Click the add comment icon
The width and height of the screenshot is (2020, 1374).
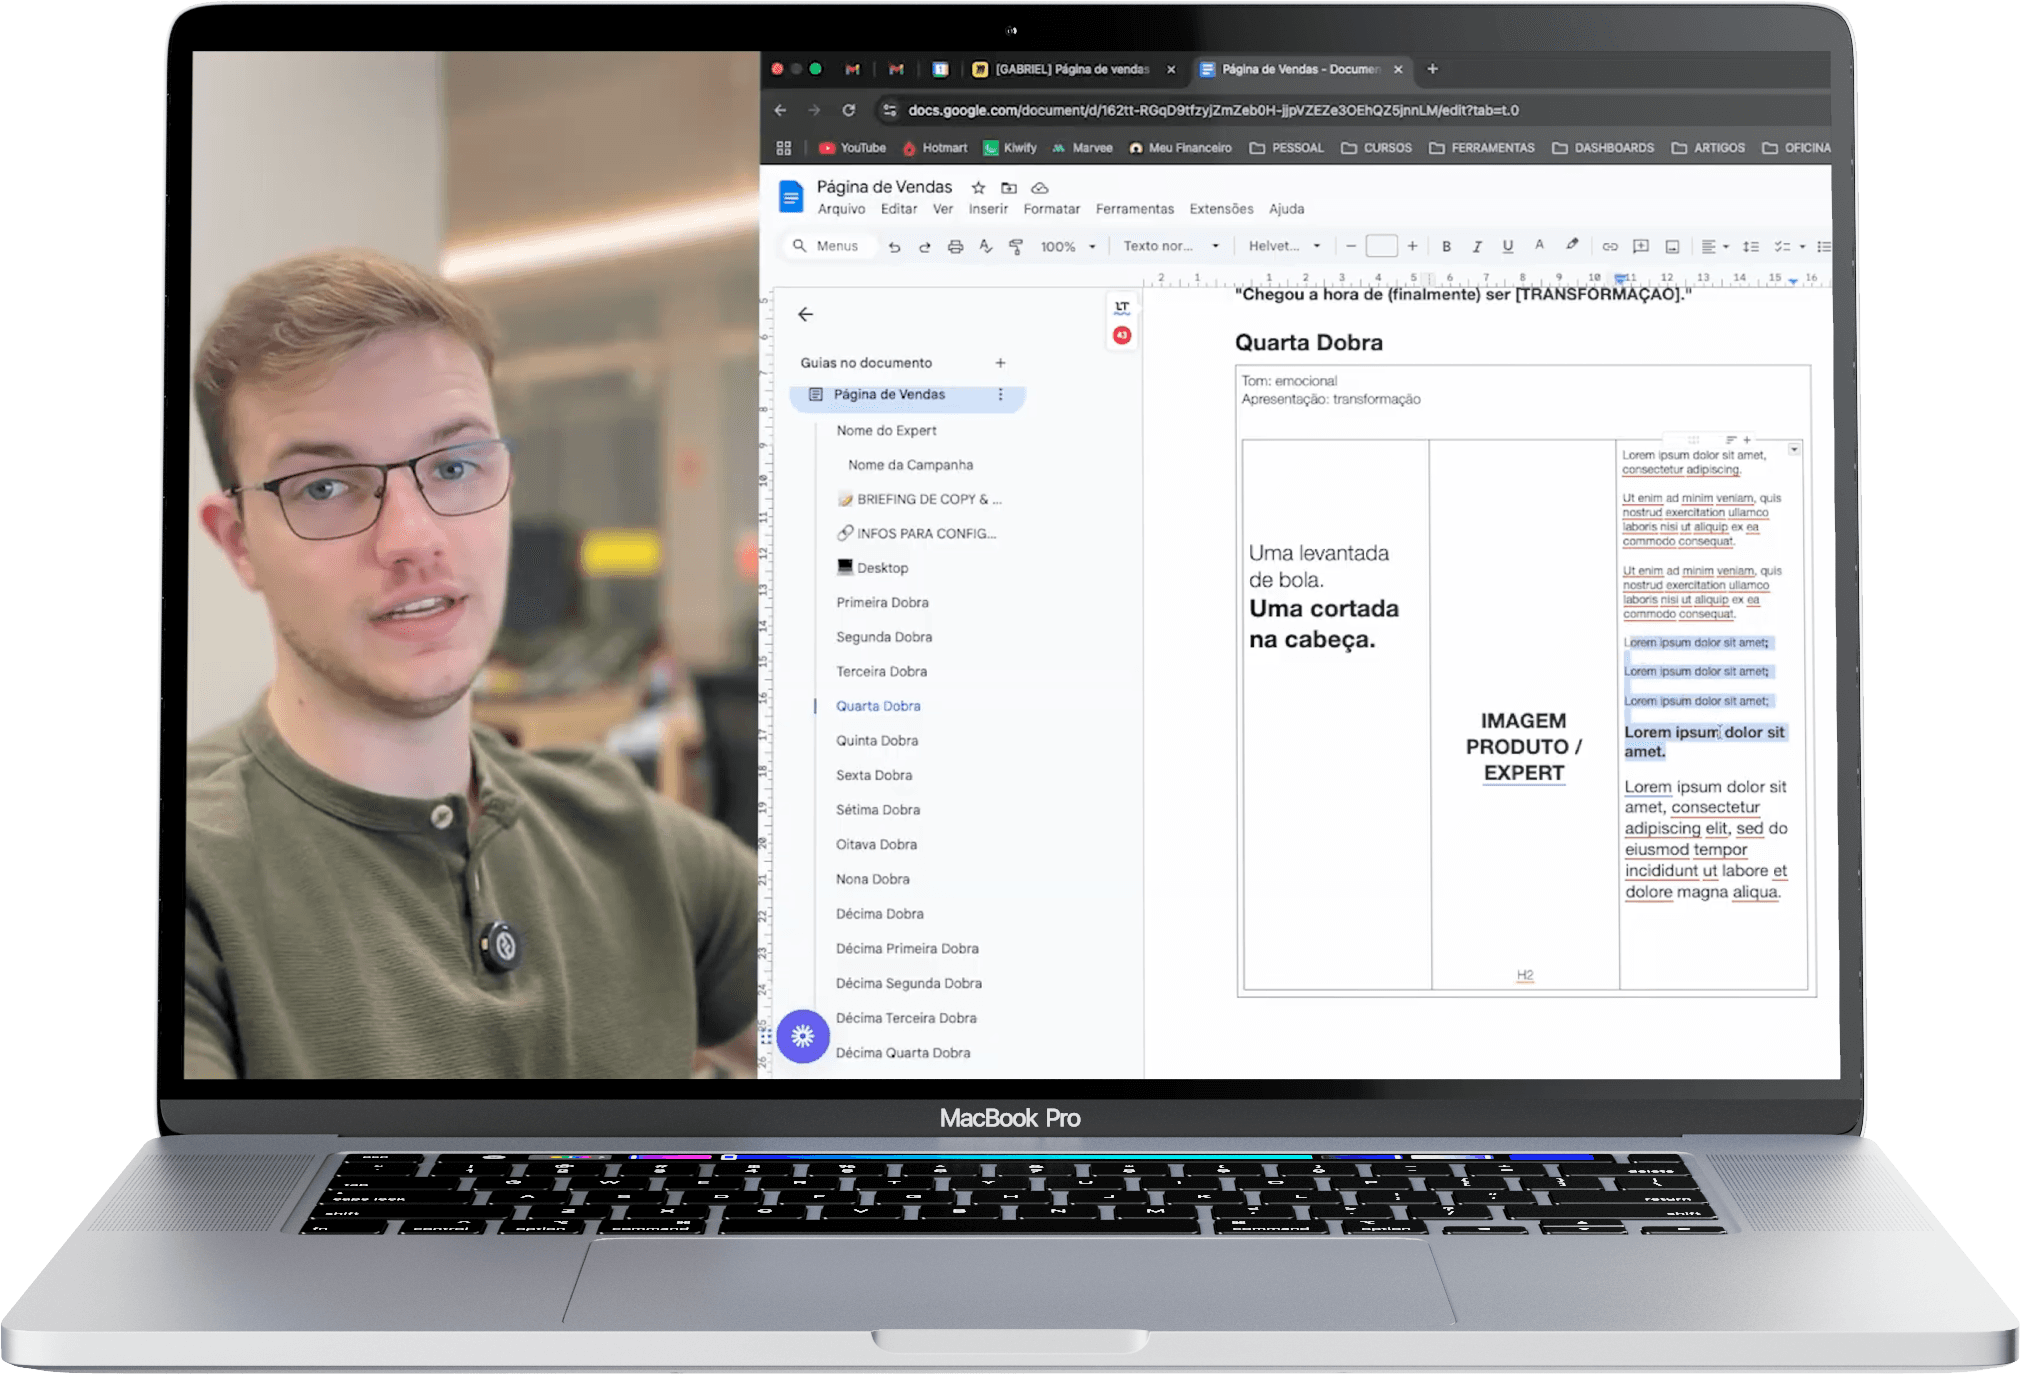point(1641,246)
